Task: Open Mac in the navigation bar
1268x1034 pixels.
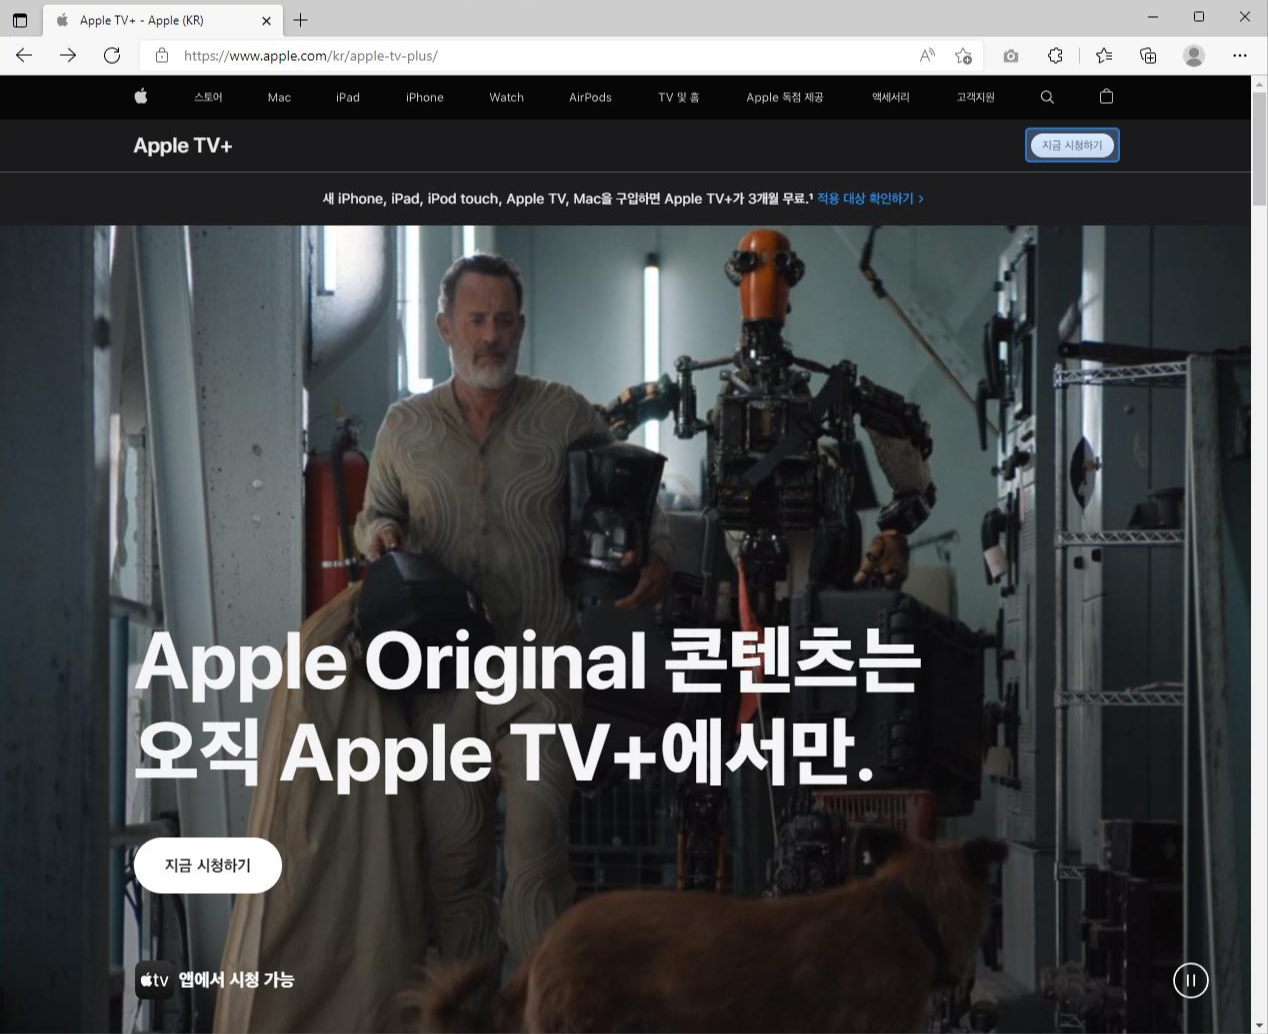Action: point(279,97)
